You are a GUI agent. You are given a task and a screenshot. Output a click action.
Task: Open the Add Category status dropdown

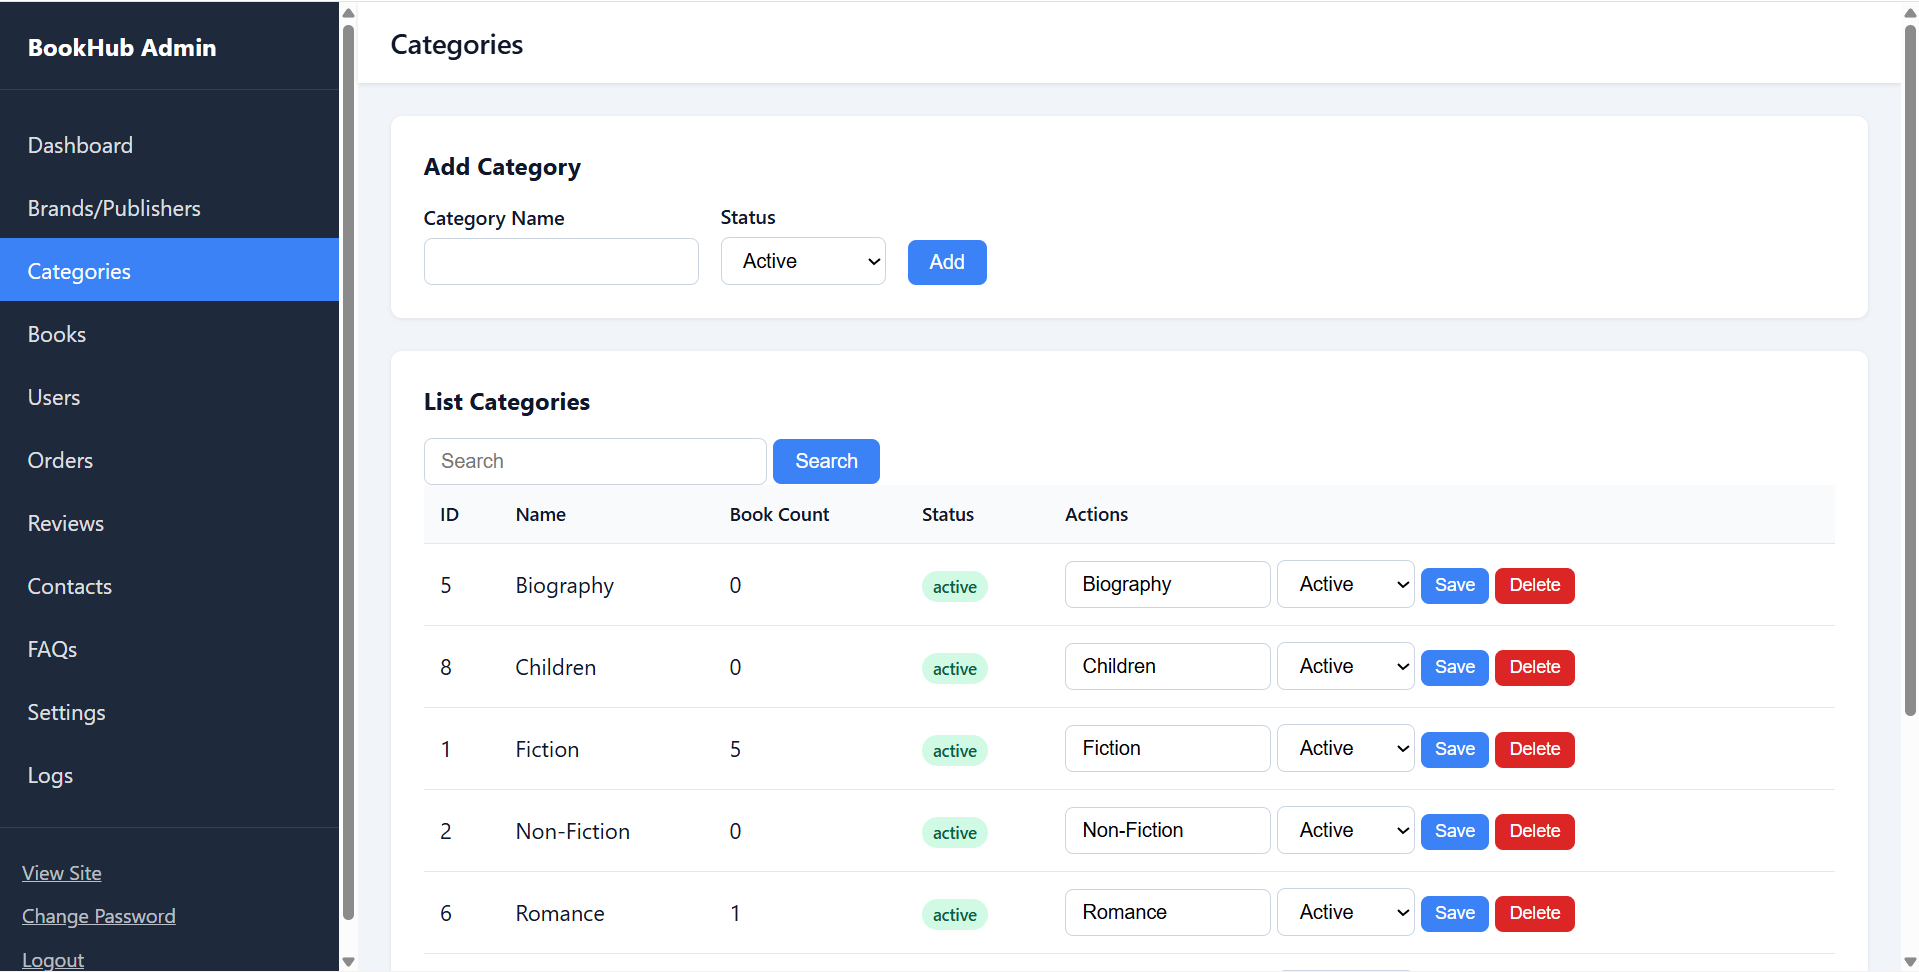point(803,261)
